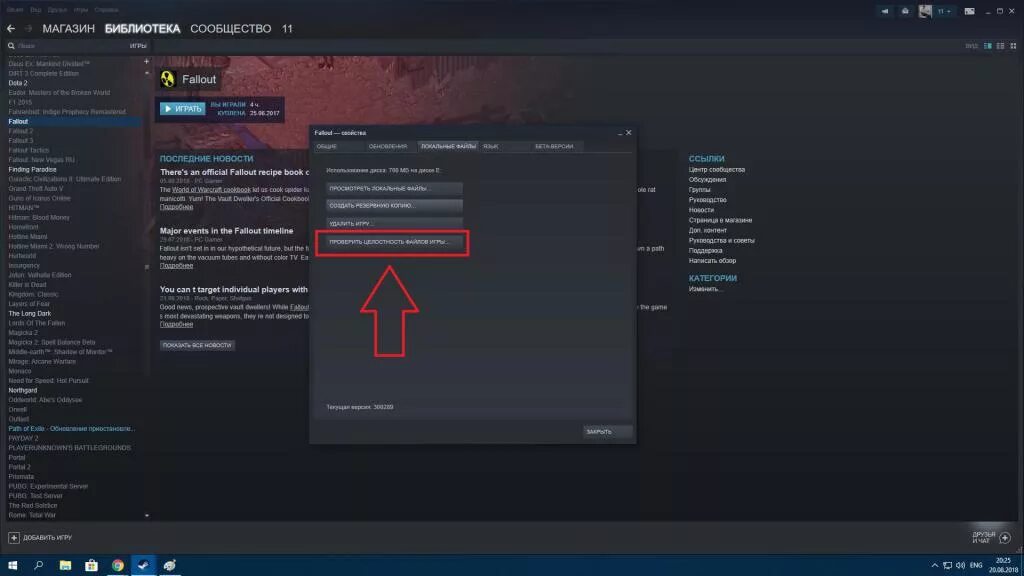Select Fallout: New Vegas RU in list

point(41,159)
